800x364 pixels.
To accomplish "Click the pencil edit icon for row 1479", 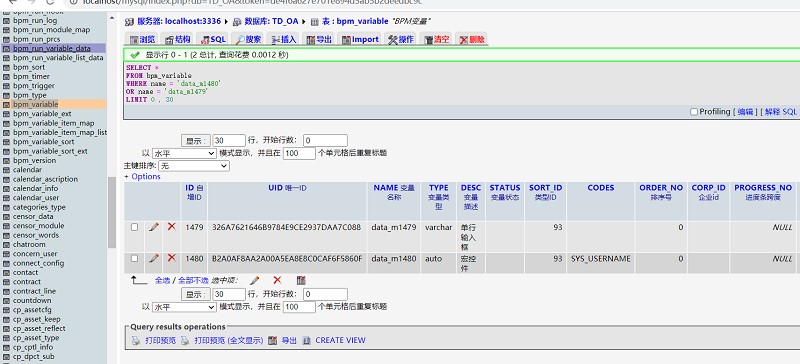I will 154,227.
